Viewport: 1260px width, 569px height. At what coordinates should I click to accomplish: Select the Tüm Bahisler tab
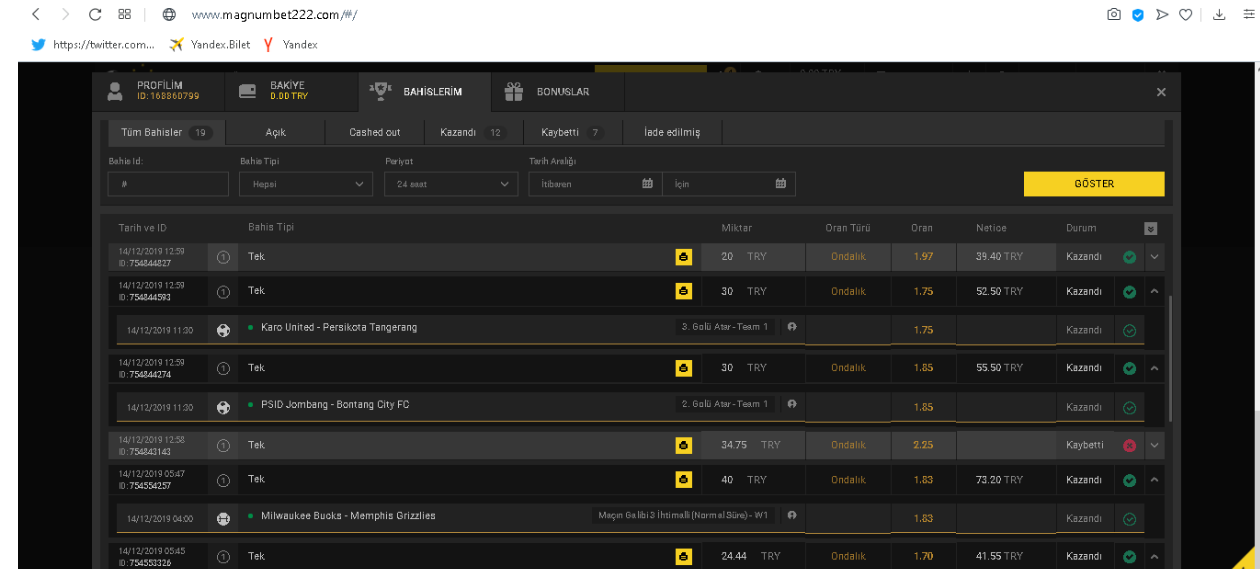(167, 132)
